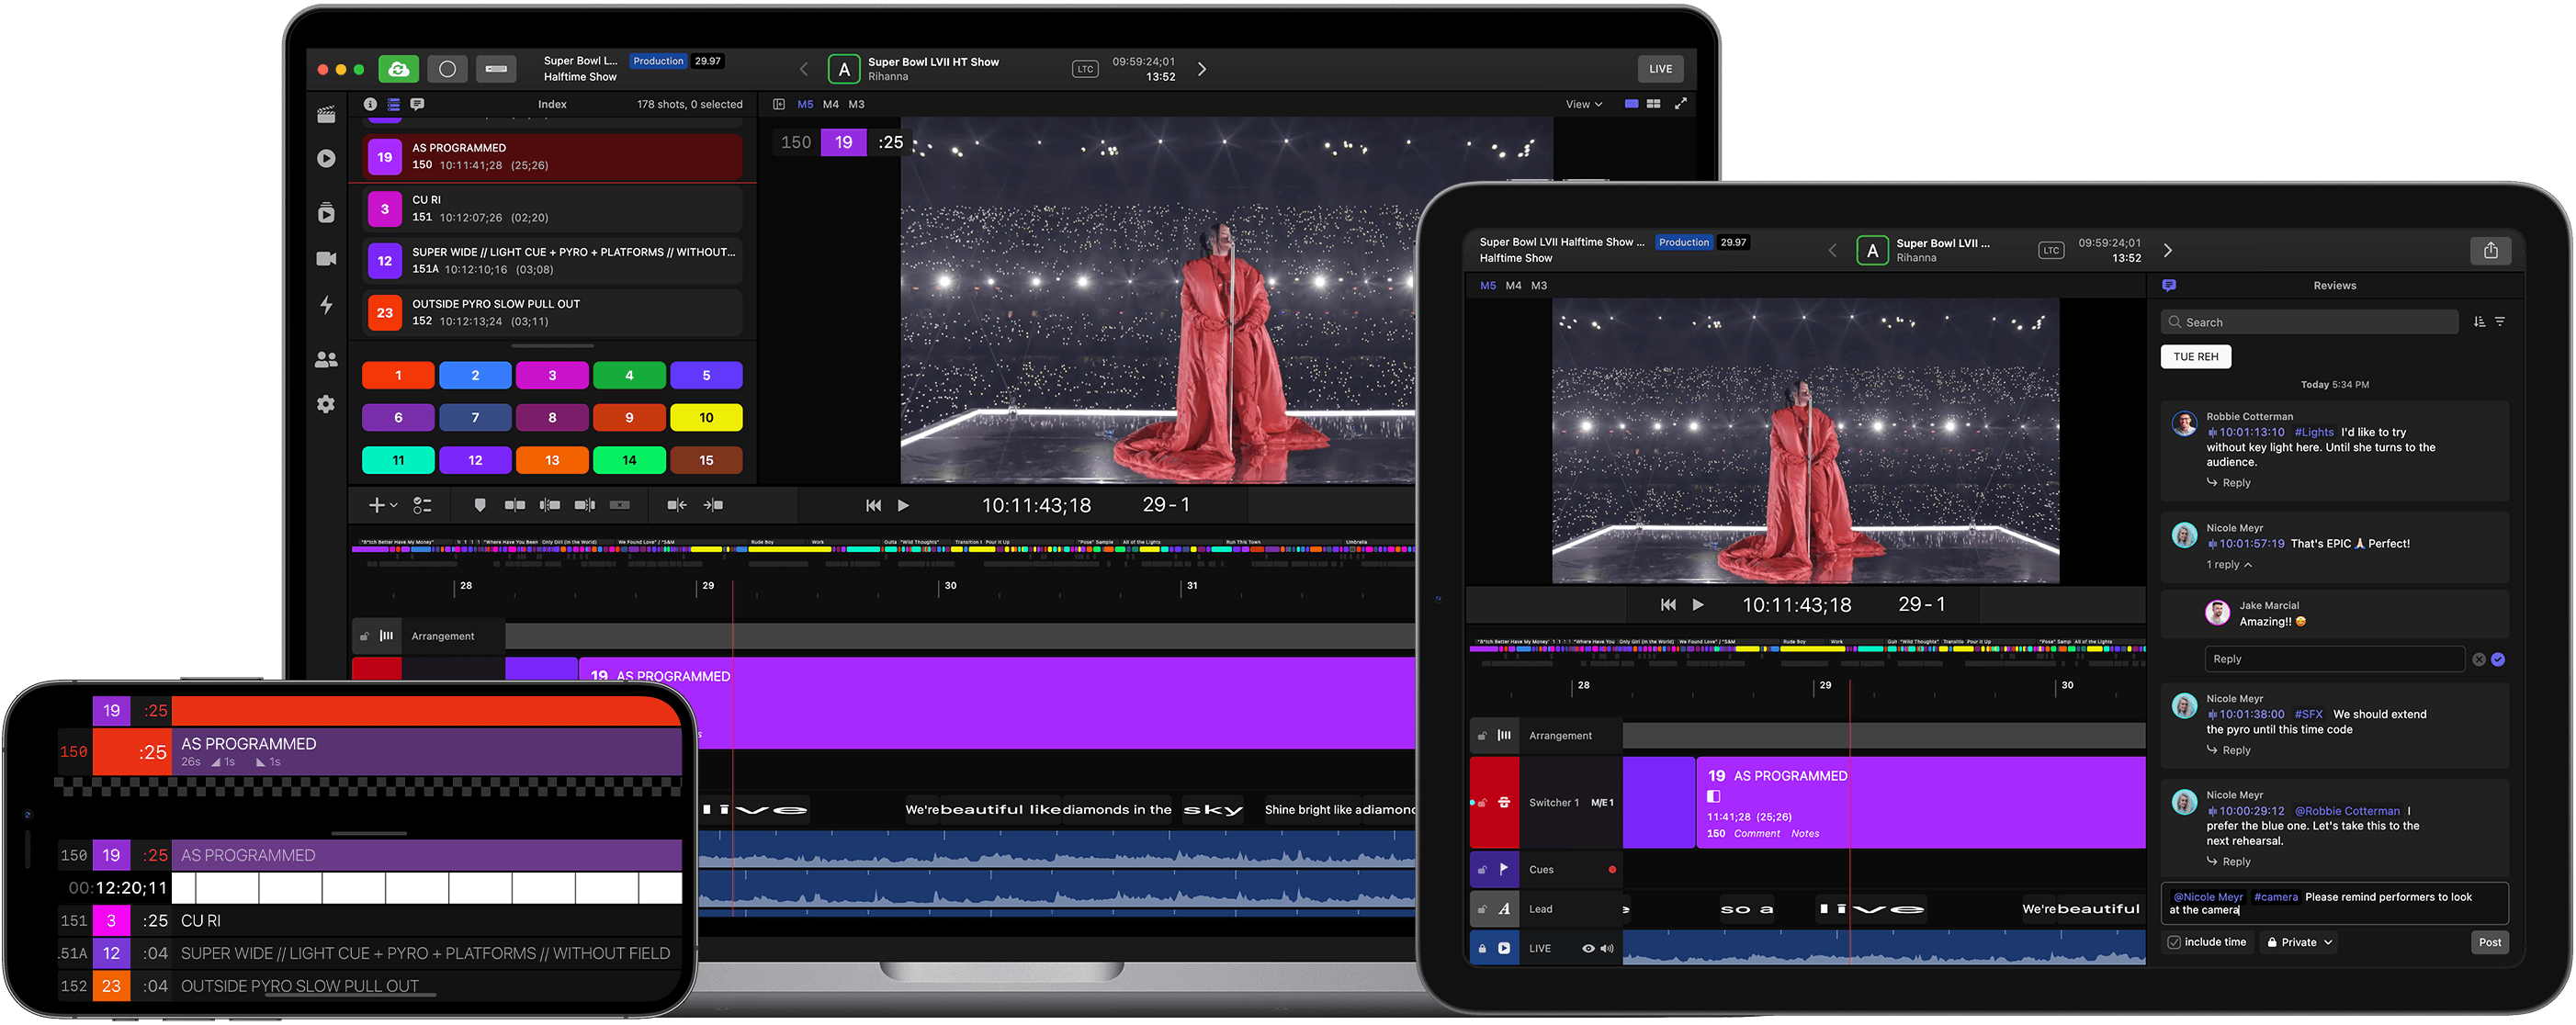Screen dimensions: 2576x1025
Task: Toggle the Cues track red record dot
Action: pos(1612,870)
